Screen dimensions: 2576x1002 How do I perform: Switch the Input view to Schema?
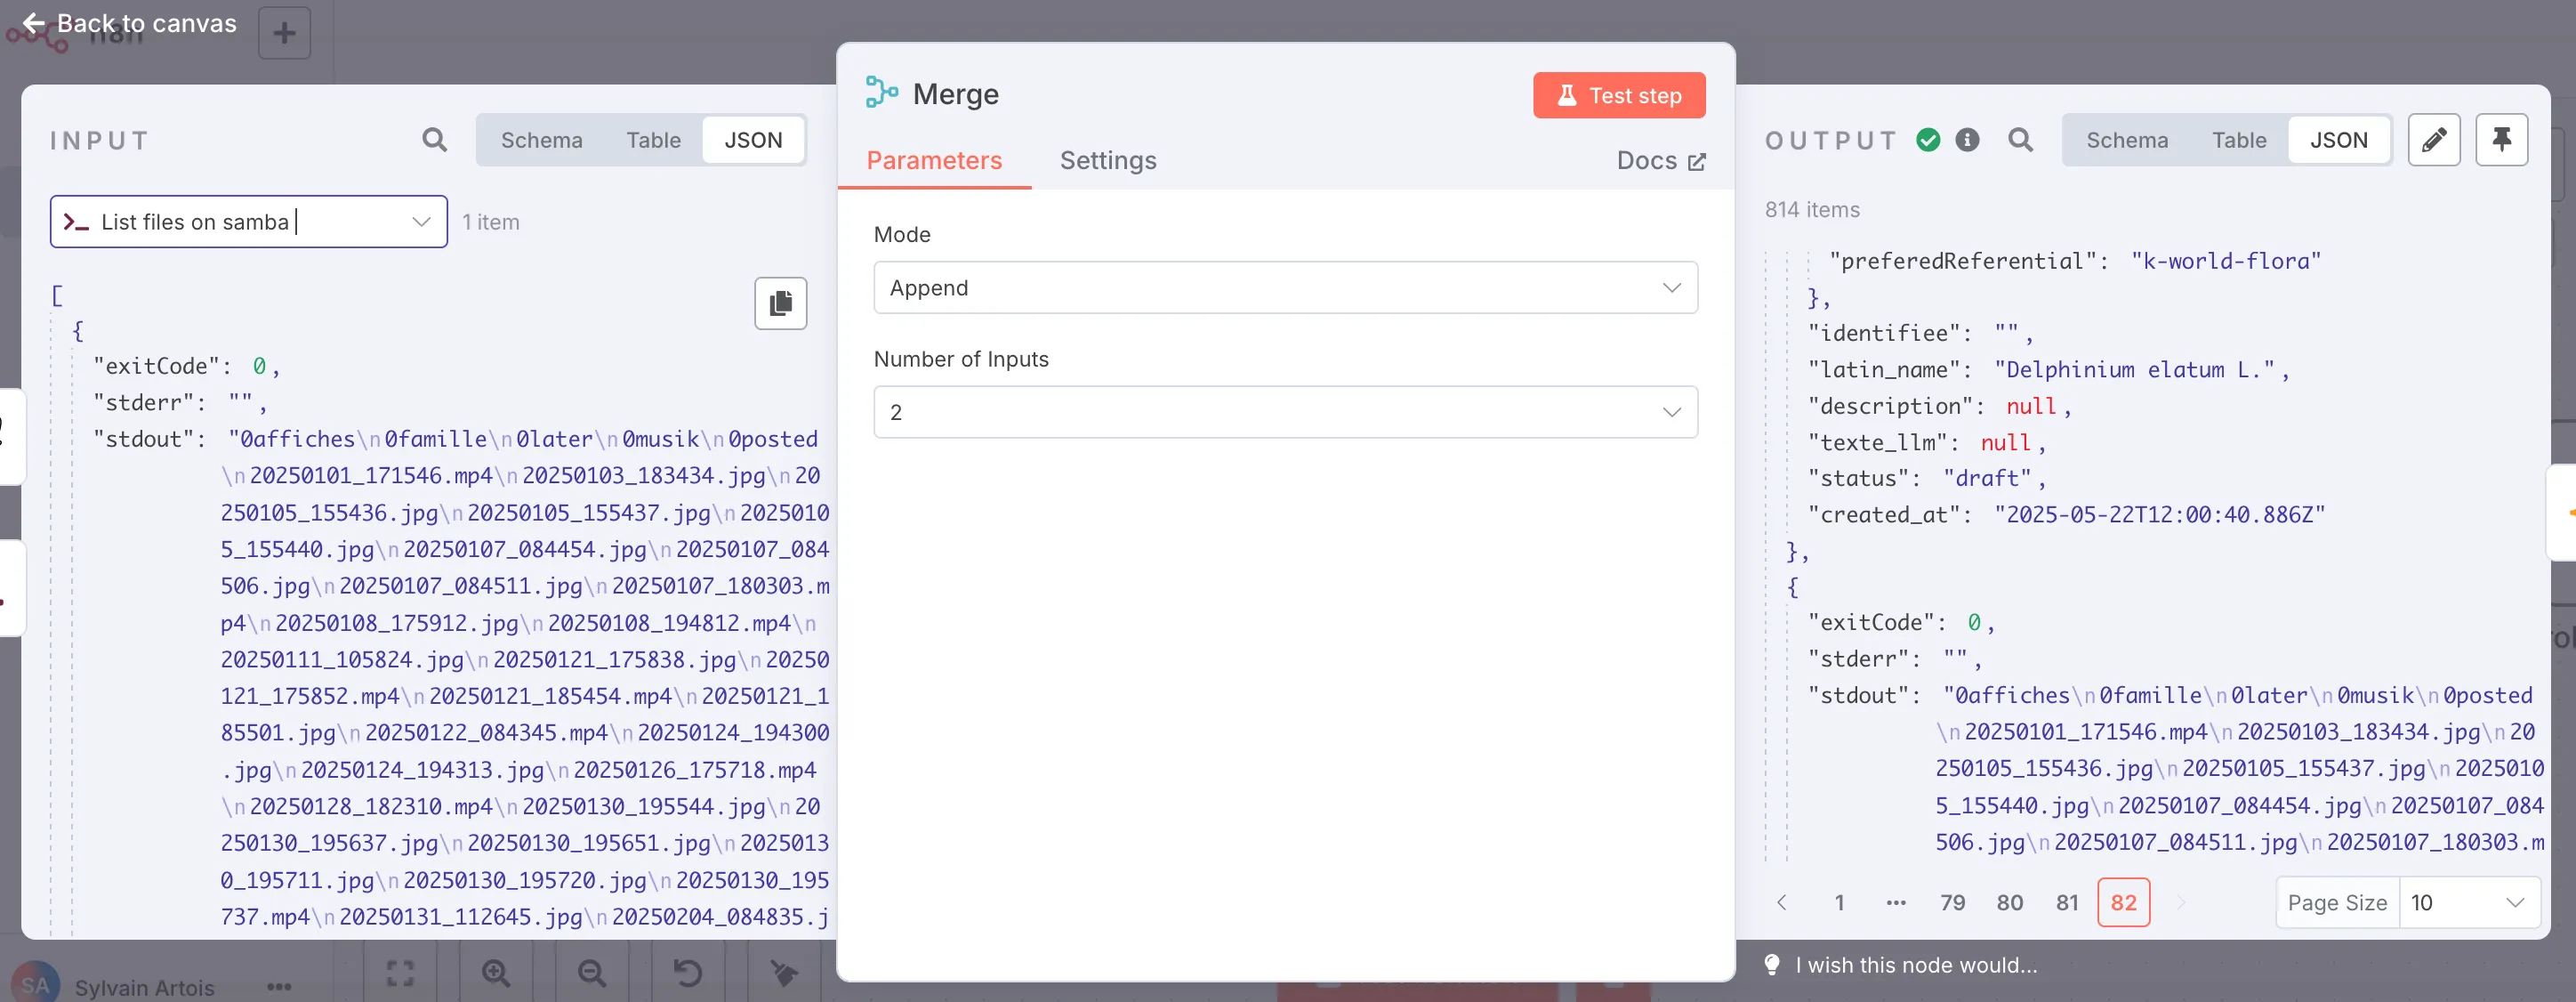coord(541,140)
